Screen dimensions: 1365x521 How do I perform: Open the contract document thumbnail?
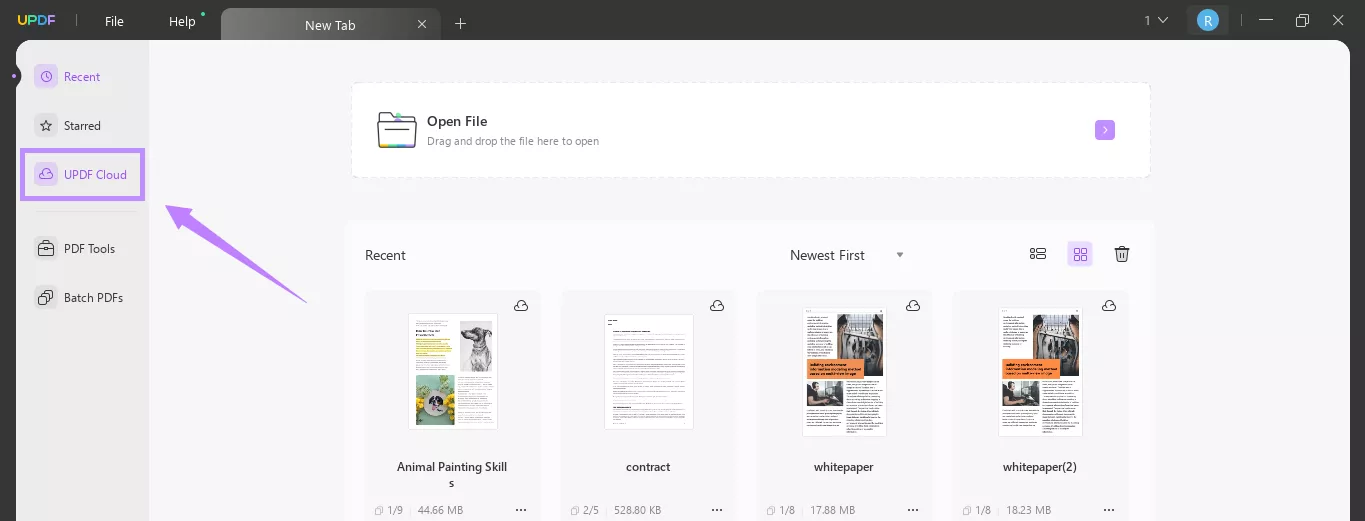[649, 371]
